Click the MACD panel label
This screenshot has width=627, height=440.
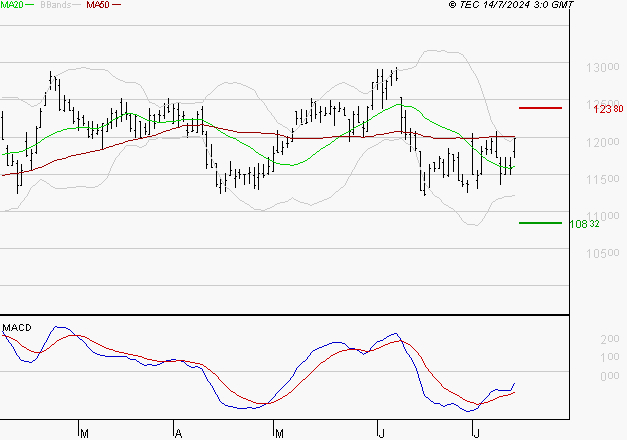click(x=17, y=328)
